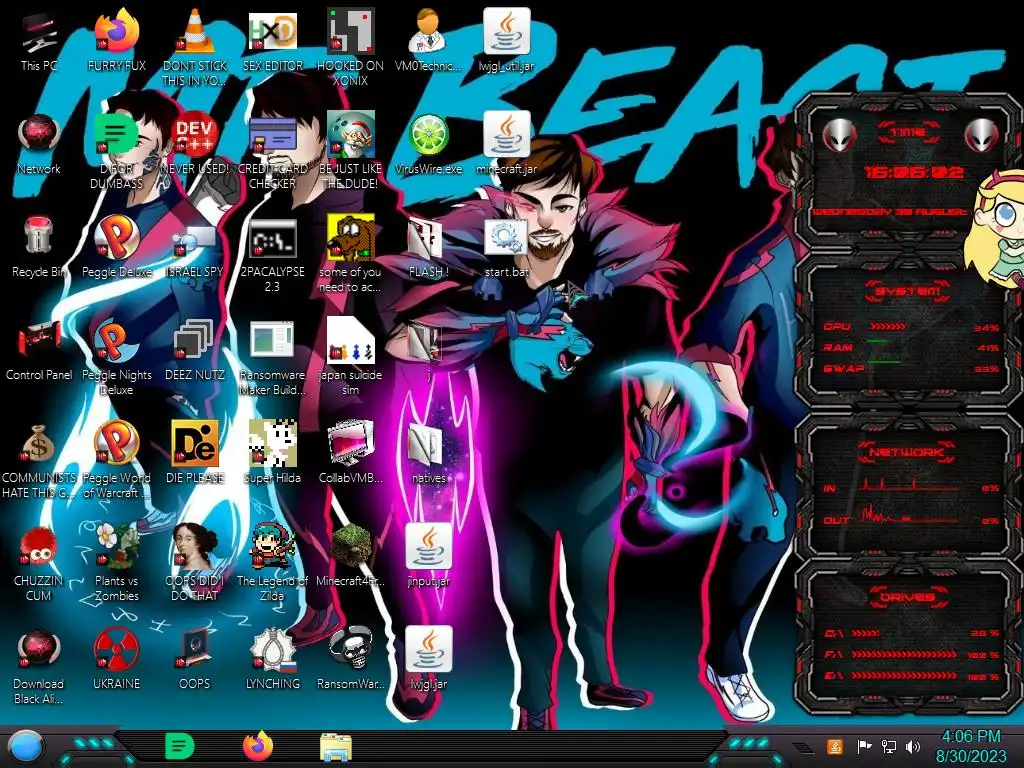Select the lwjgl.jar file
The width and height of the screenshot is (1024, 768).
(x=428, y=660)
